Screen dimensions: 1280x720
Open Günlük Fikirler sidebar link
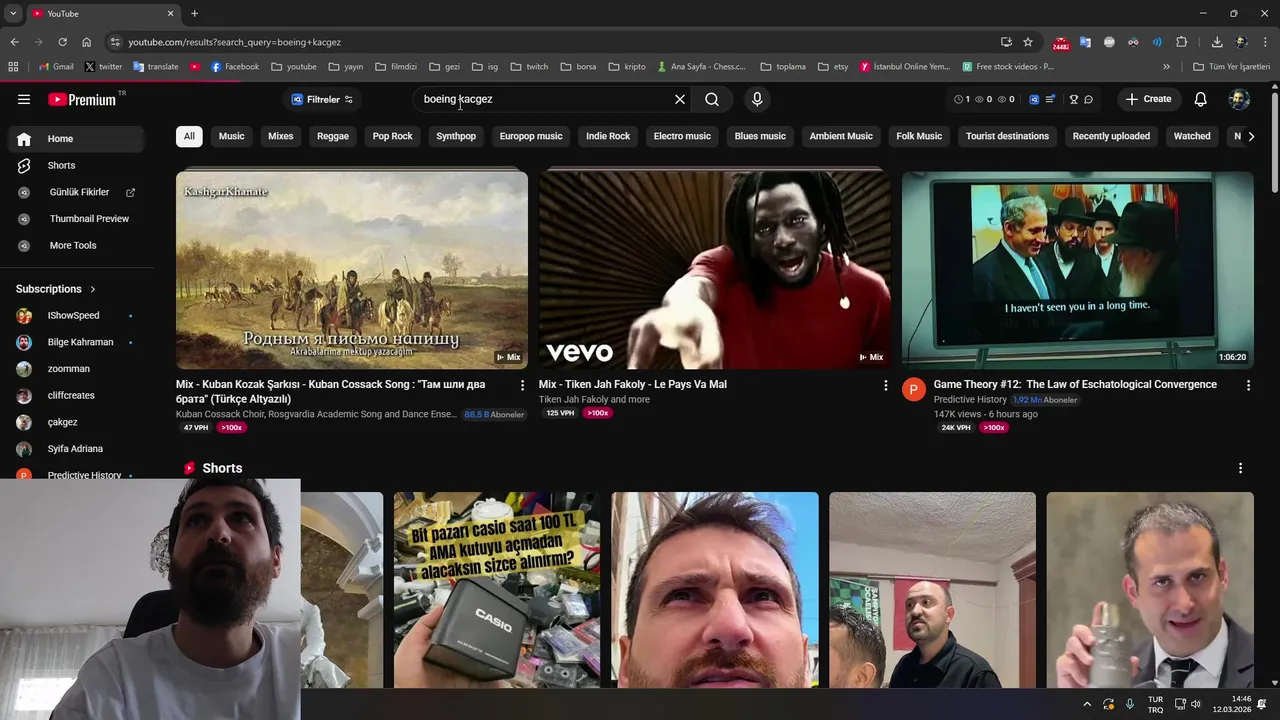coord(75,192)
